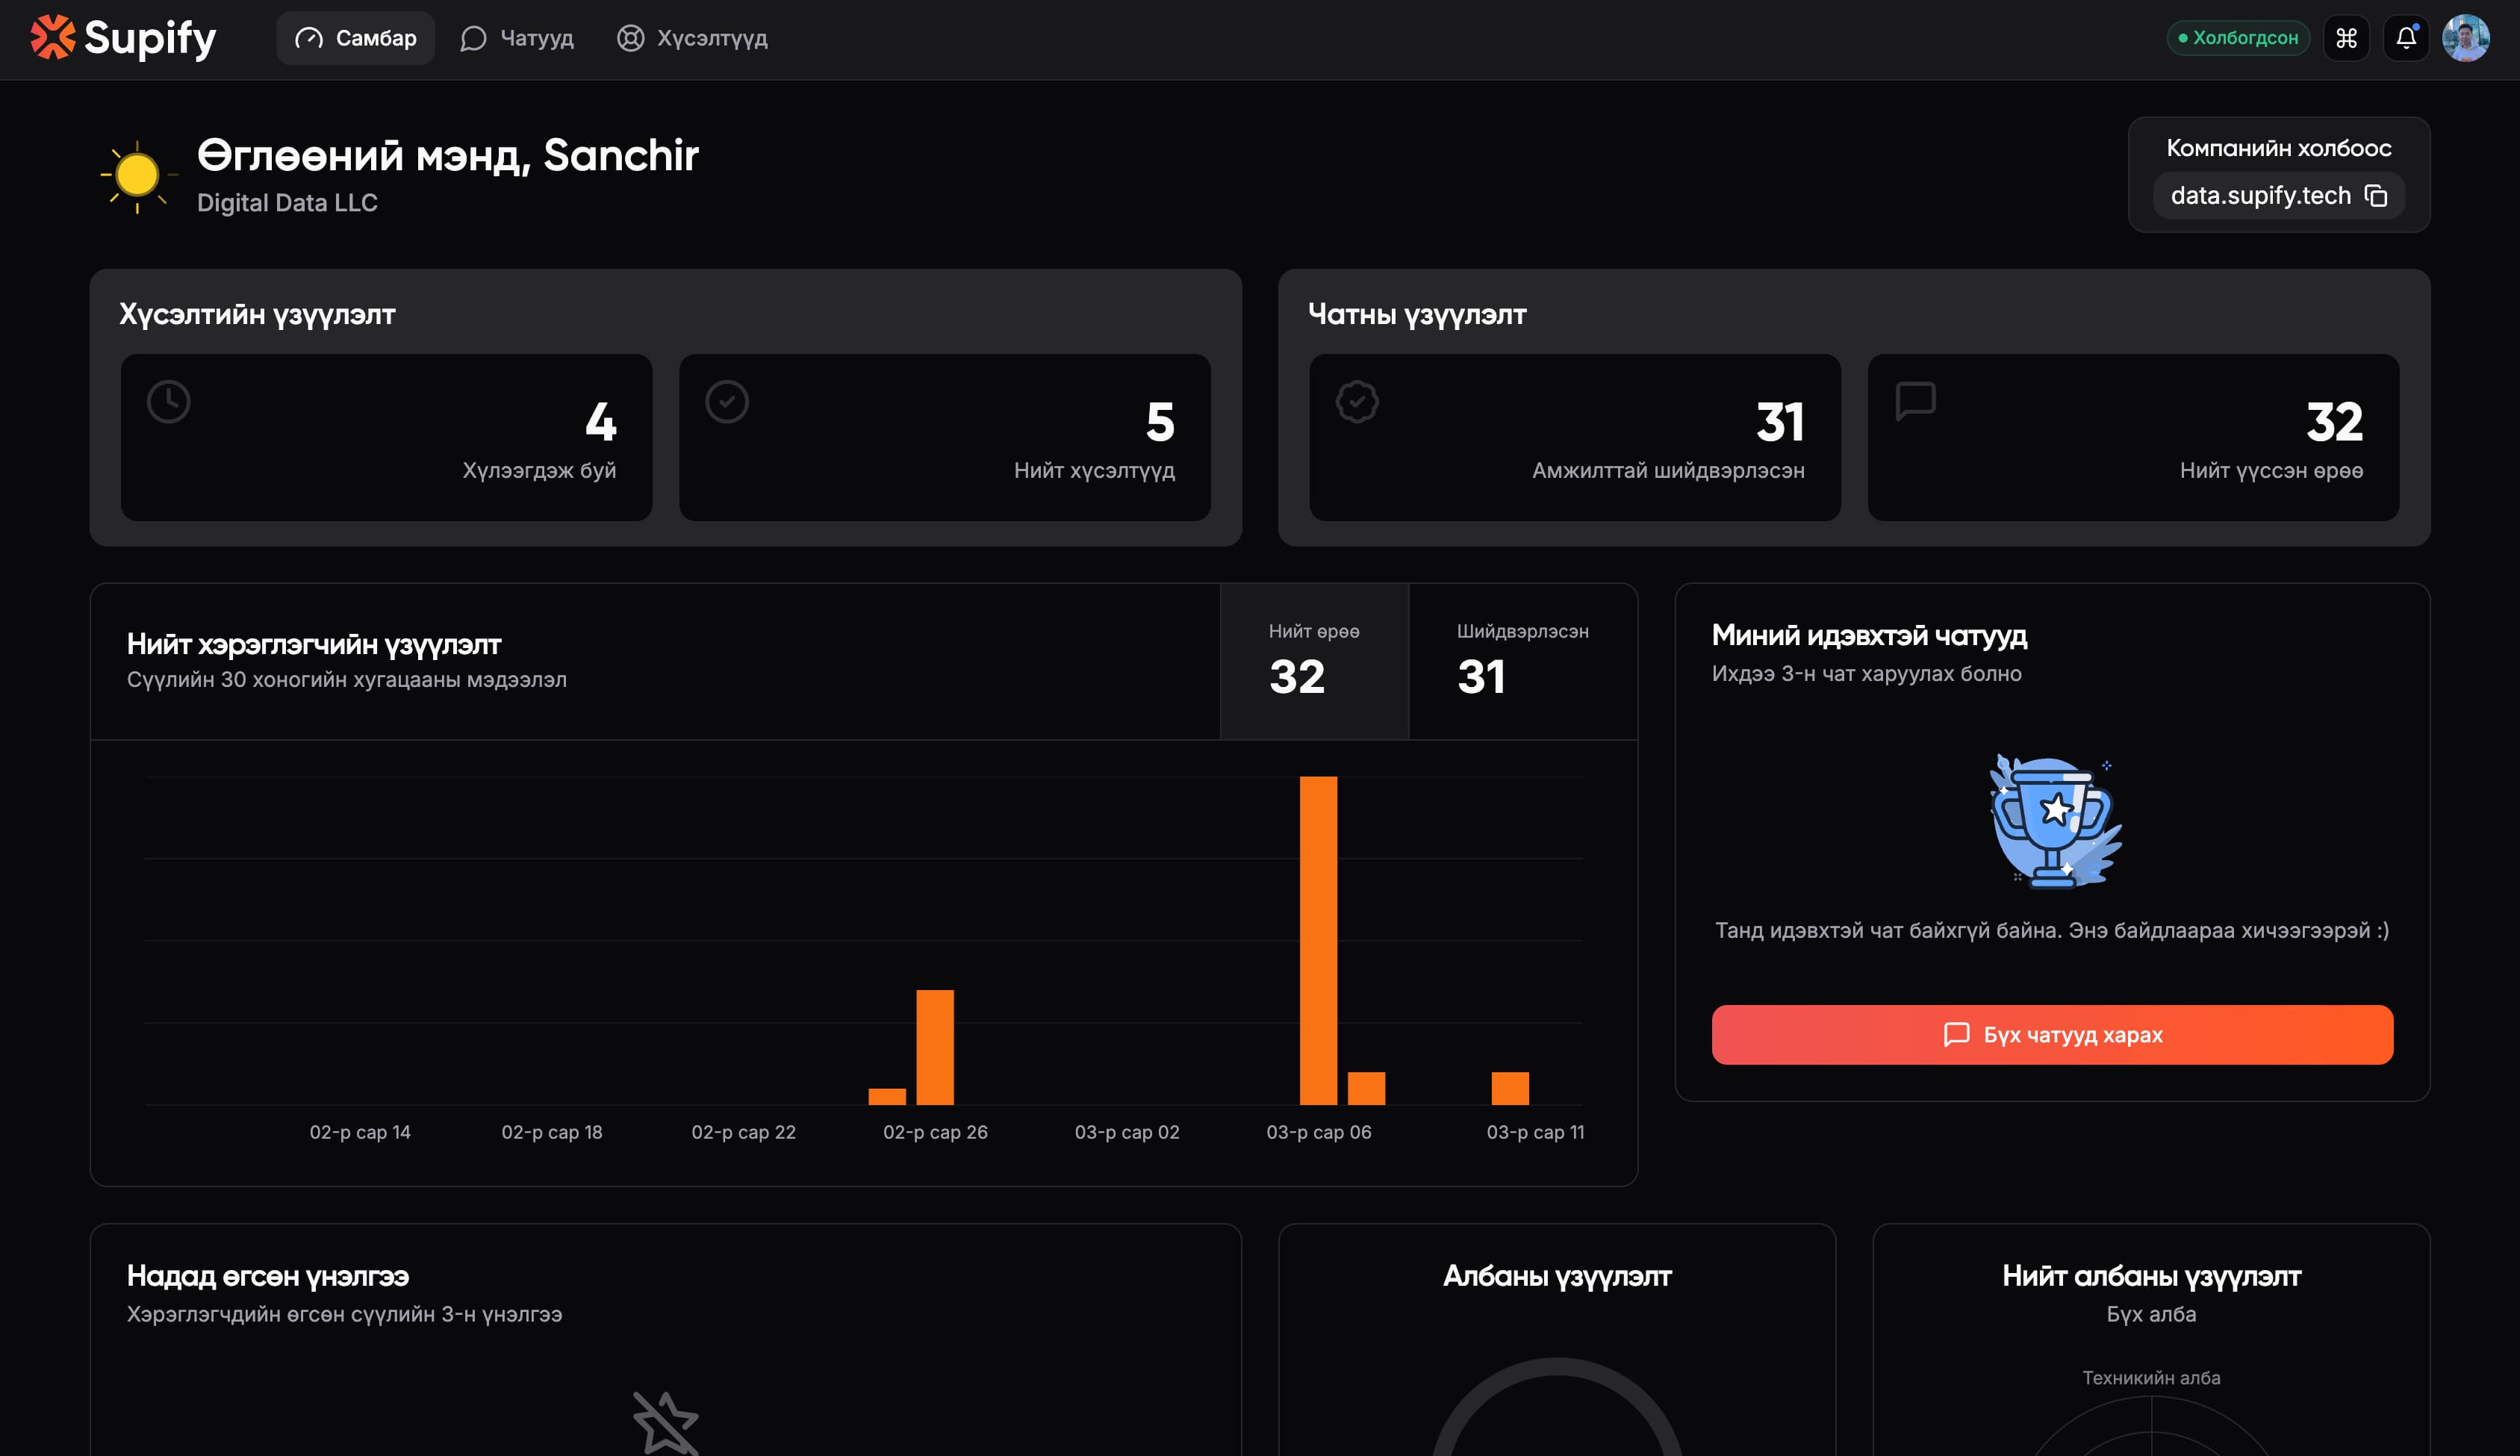Click the Холбогдсон connection status badge

pyautogui.click(x=2237, y=38)
